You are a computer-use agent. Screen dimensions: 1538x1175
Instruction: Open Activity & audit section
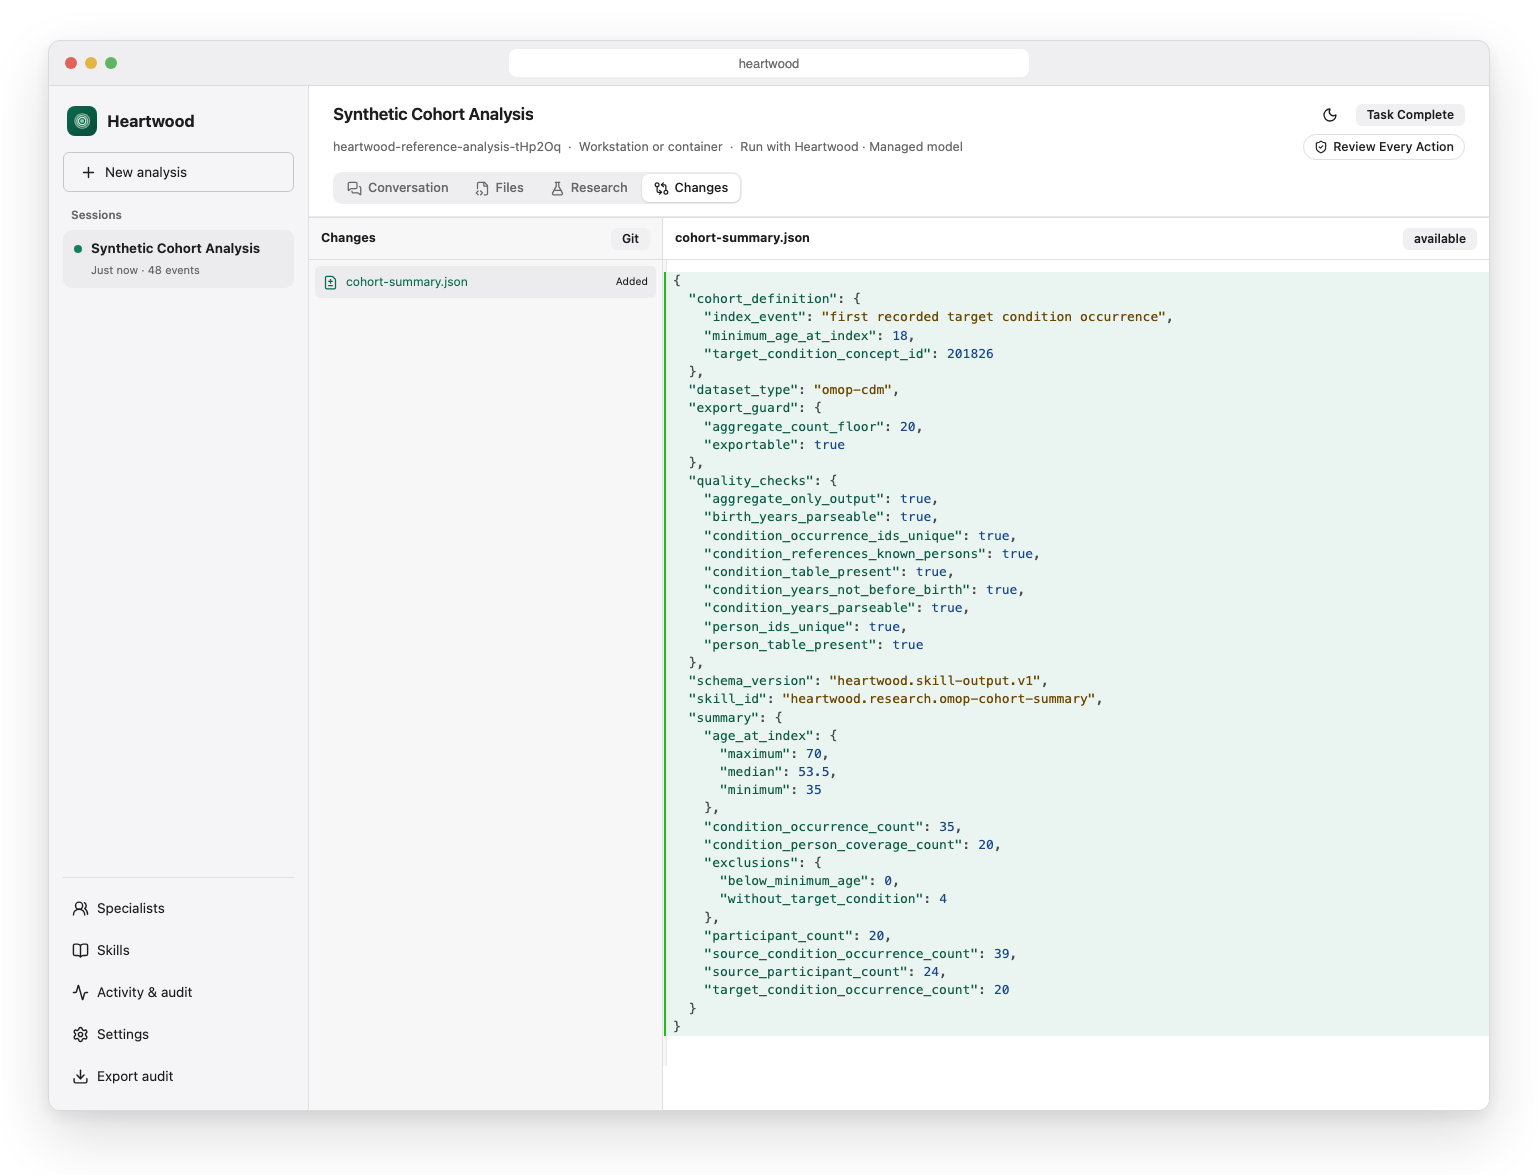click(x=178, y=993)
